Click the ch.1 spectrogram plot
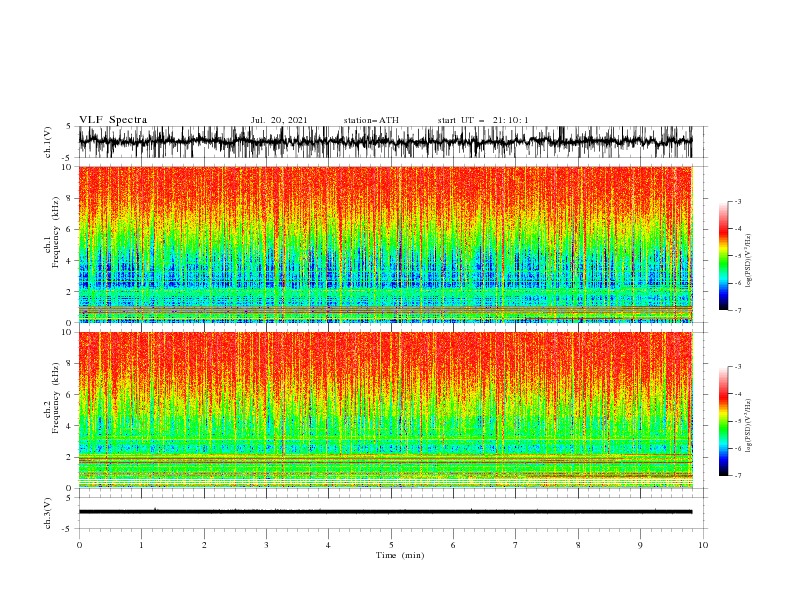This screenshot has width=792, height=612. pyautogui.click(x=386, y=244)
